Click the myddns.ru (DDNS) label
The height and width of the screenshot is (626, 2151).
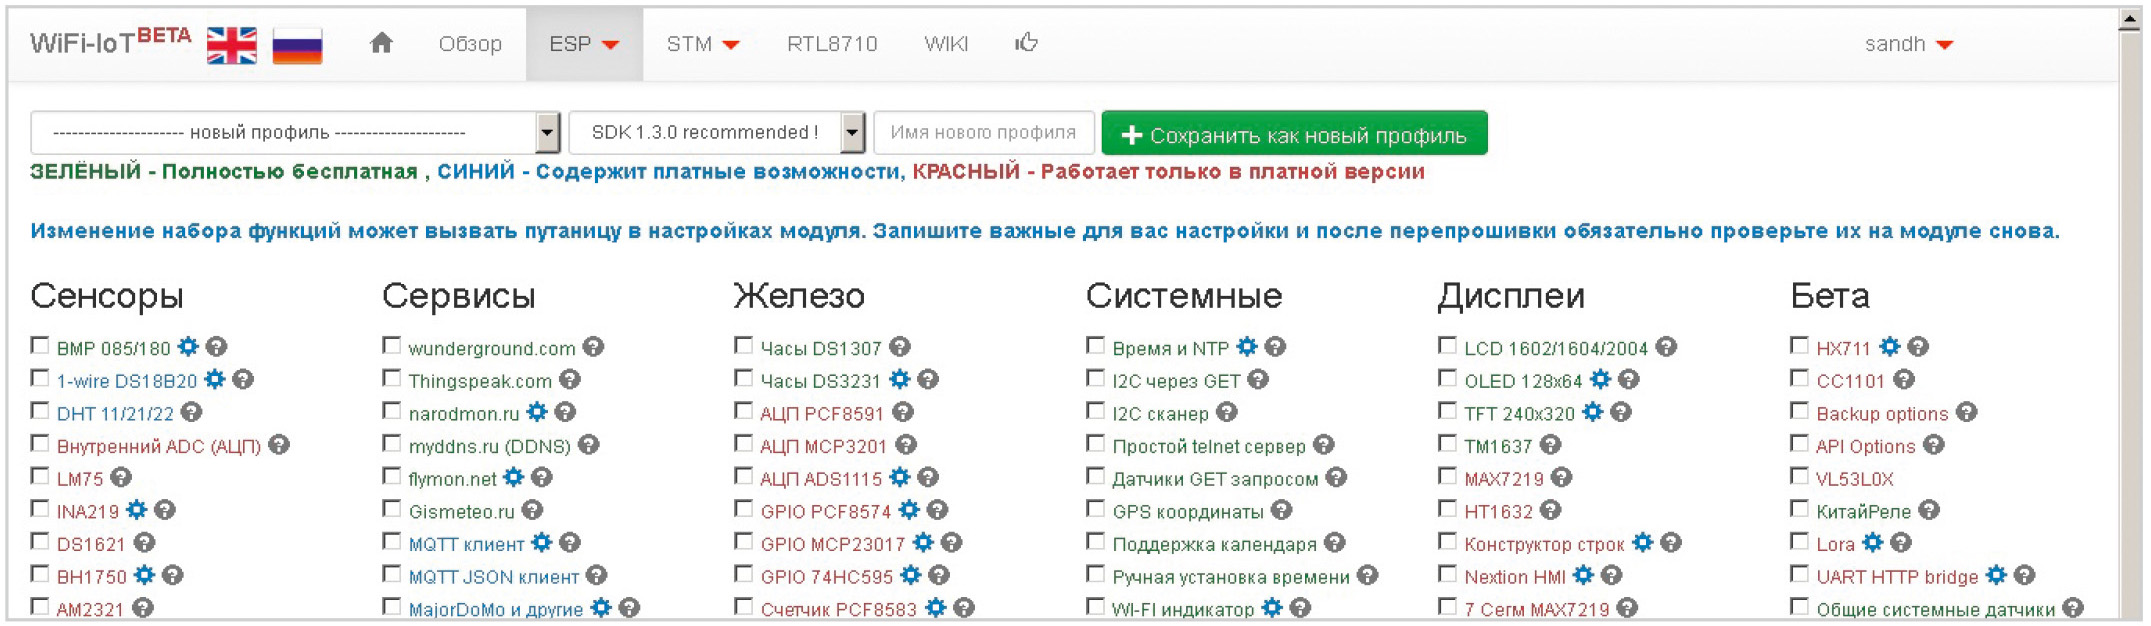click(489, 446)
